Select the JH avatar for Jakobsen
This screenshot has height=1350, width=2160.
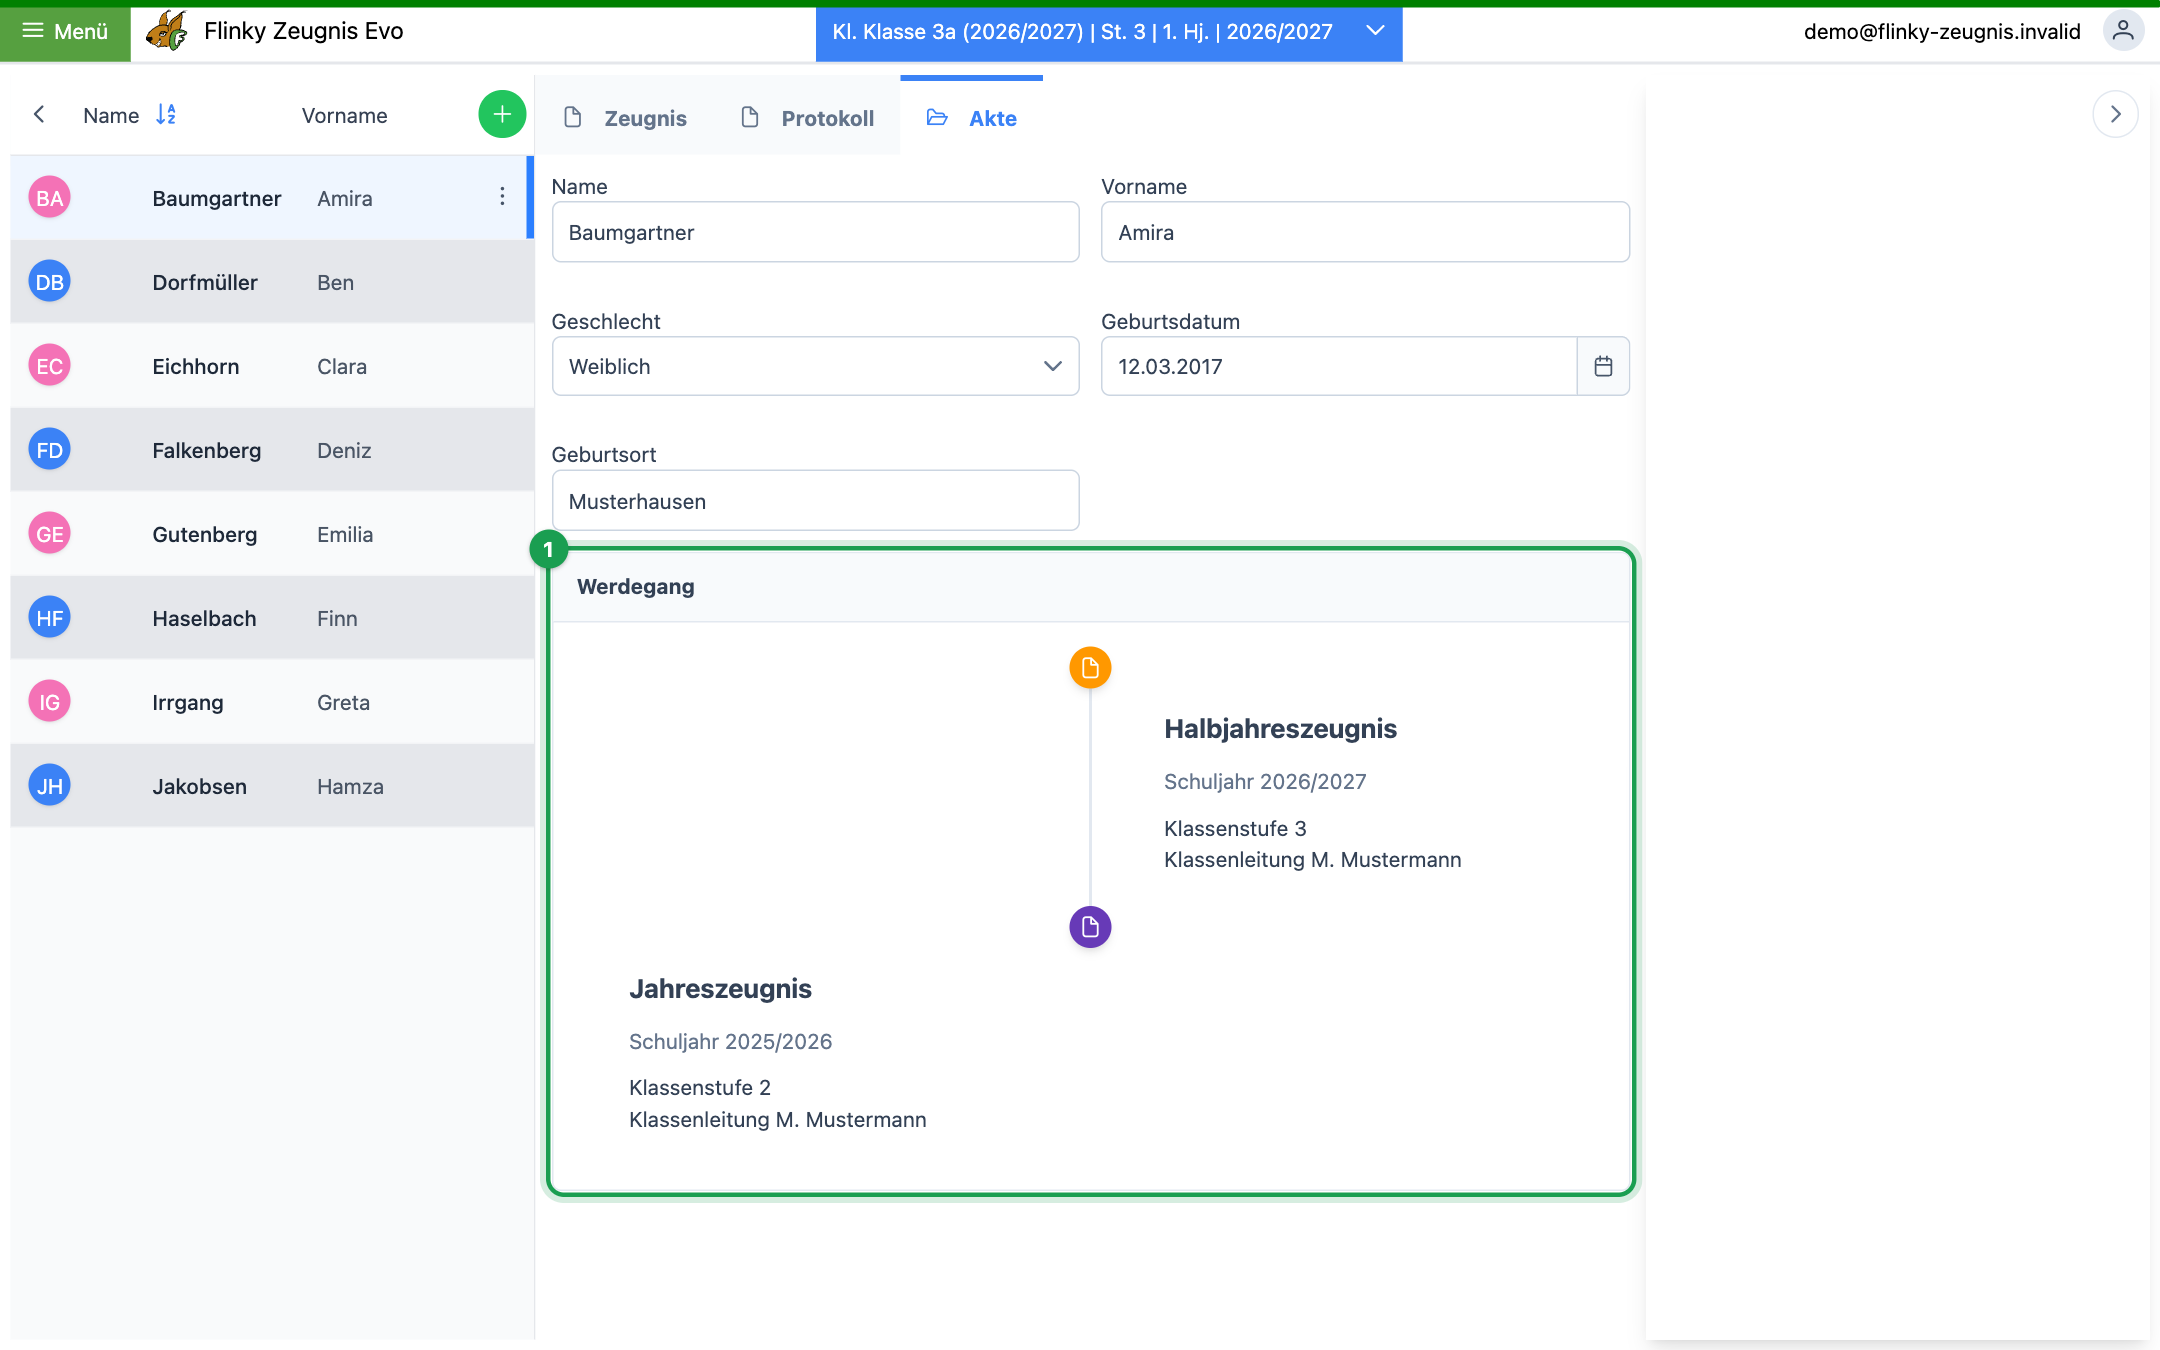click(49, 786)
